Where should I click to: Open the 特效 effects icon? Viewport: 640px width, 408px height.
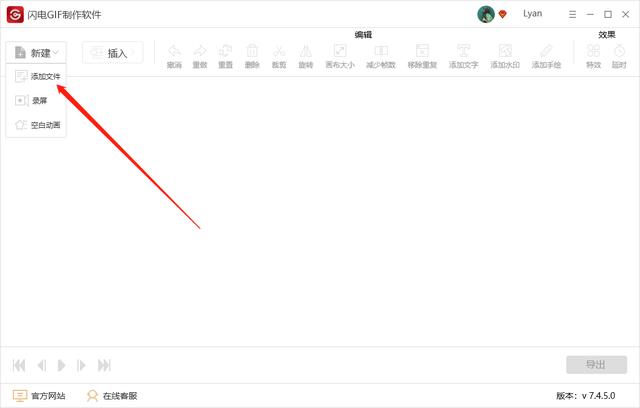coord(593,56)
